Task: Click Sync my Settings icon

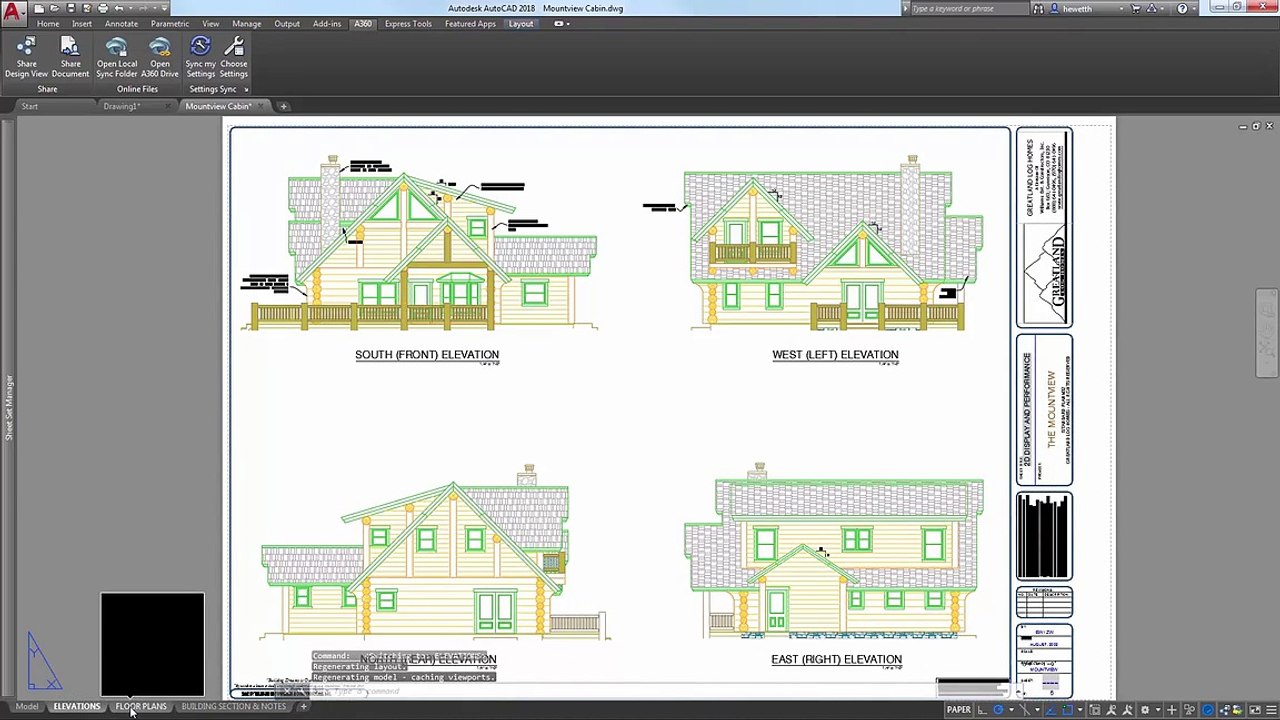Action: coord(200,57)
